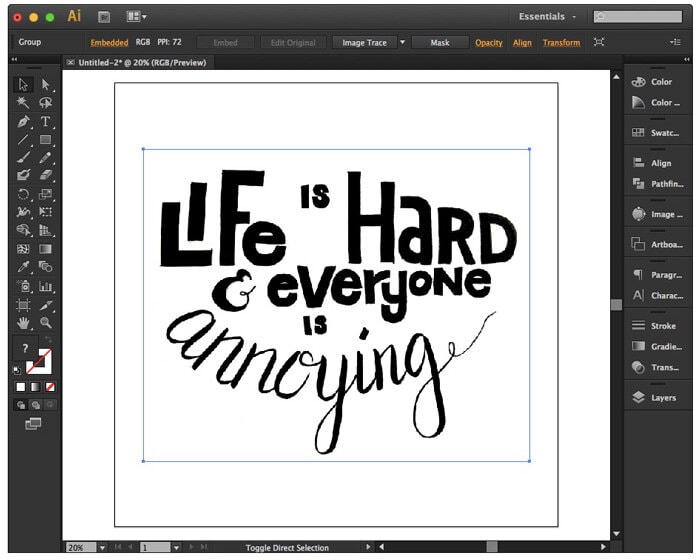Viewport: 700px width, 560px height.
Task: Open the Transform link
Action: 561,42
